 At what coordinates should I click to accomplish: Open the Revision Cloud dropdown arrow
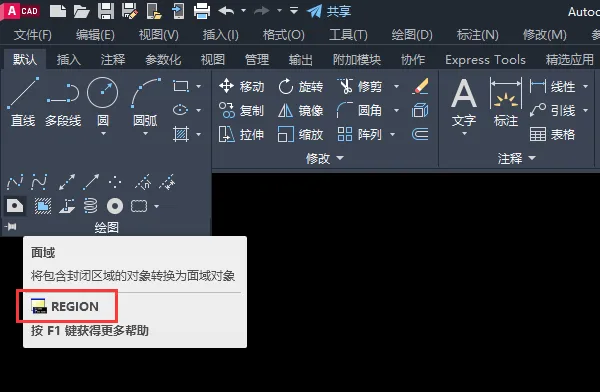click(x=156, y=206)
